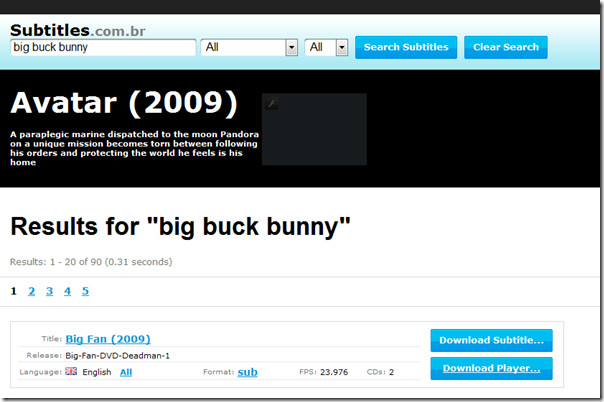The width and height of the screenshot is (604, 402).
Task: Click the dark Avatar poster thumbnail
Action: (314, 129)
